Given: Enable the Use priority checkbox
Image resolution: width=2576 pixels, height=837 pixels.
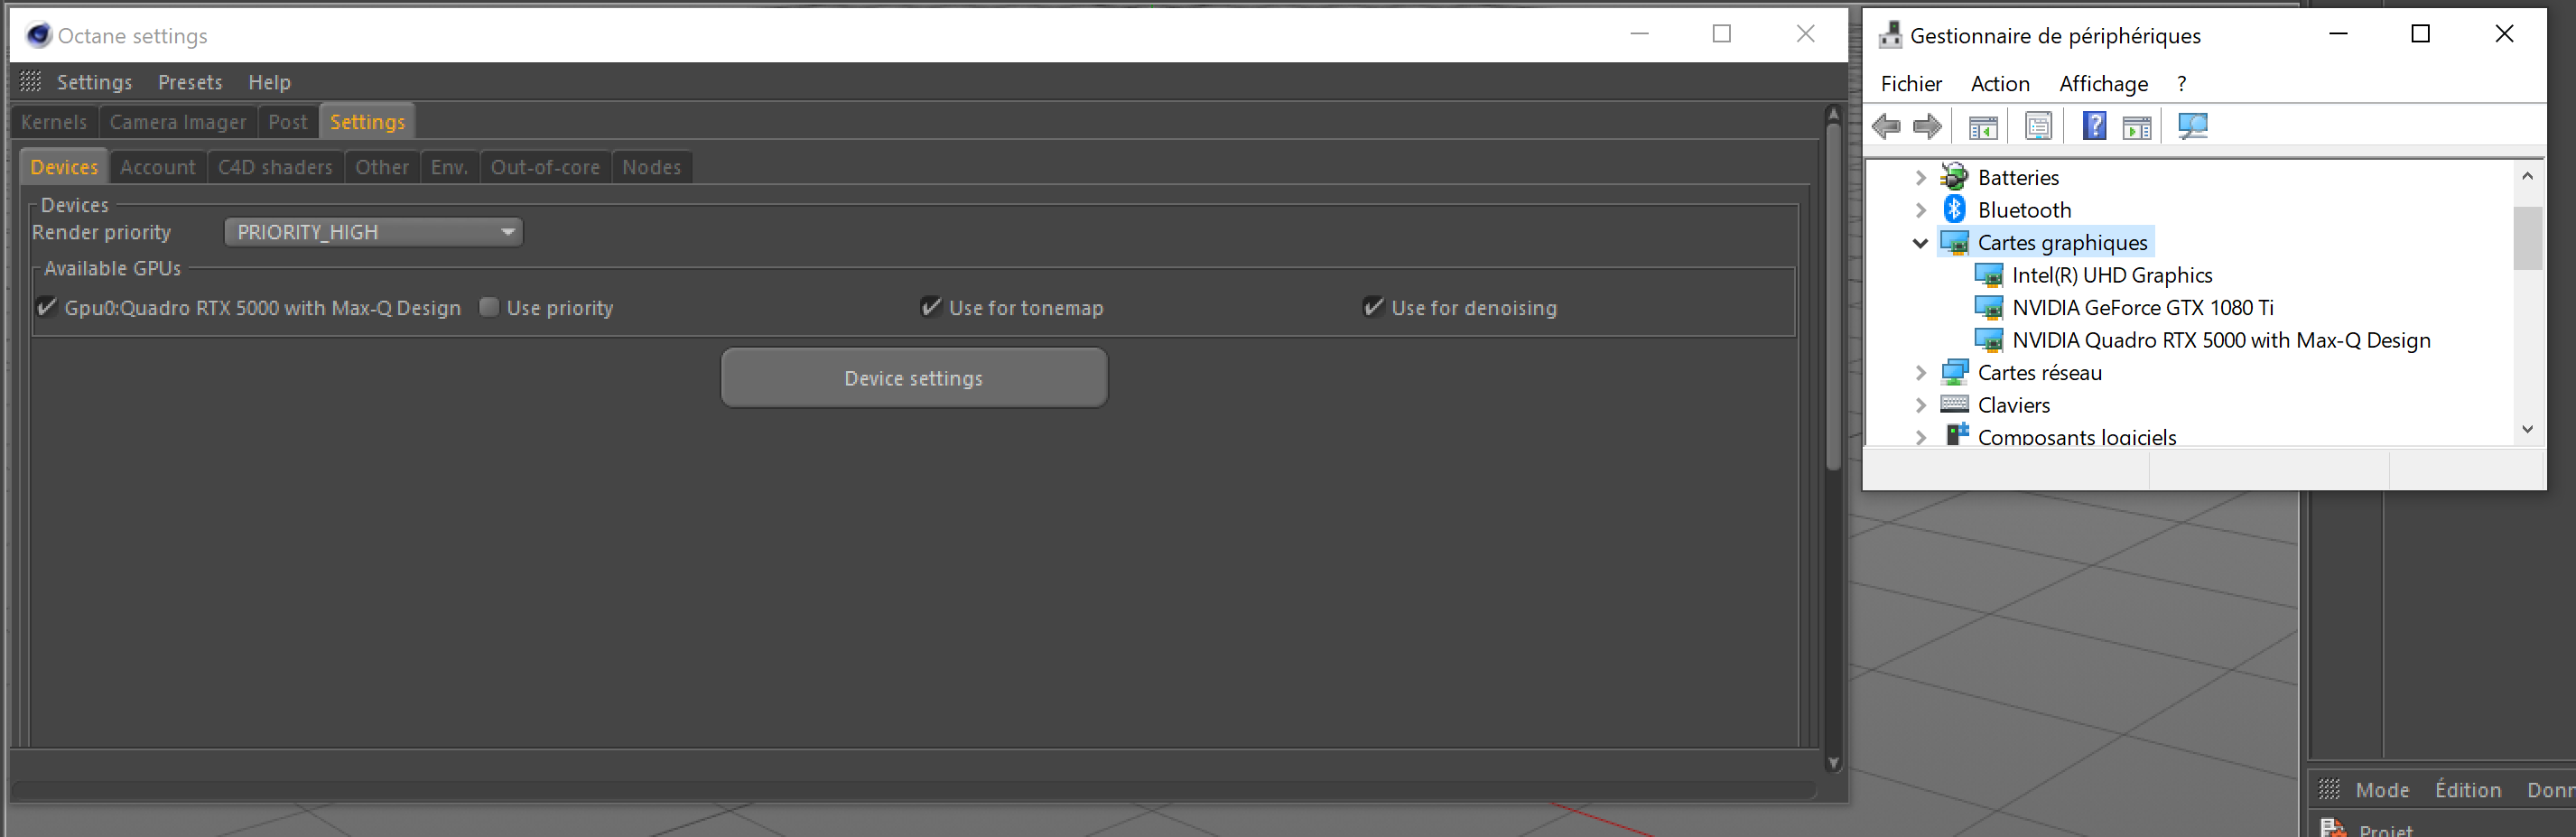Looking at the screenshot, I should (x=489, y=307).
